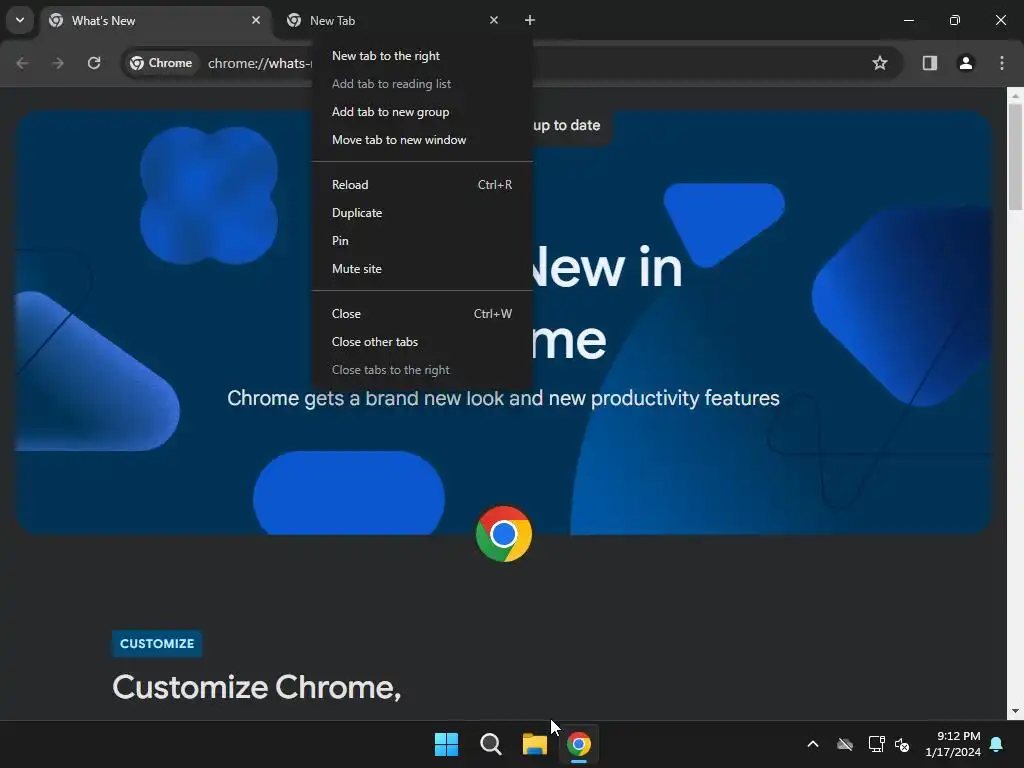This screenshot has width=1024, height=768.
Task: Choose New tab to the right
Action: pyautogui.click(x=423, y=56)
